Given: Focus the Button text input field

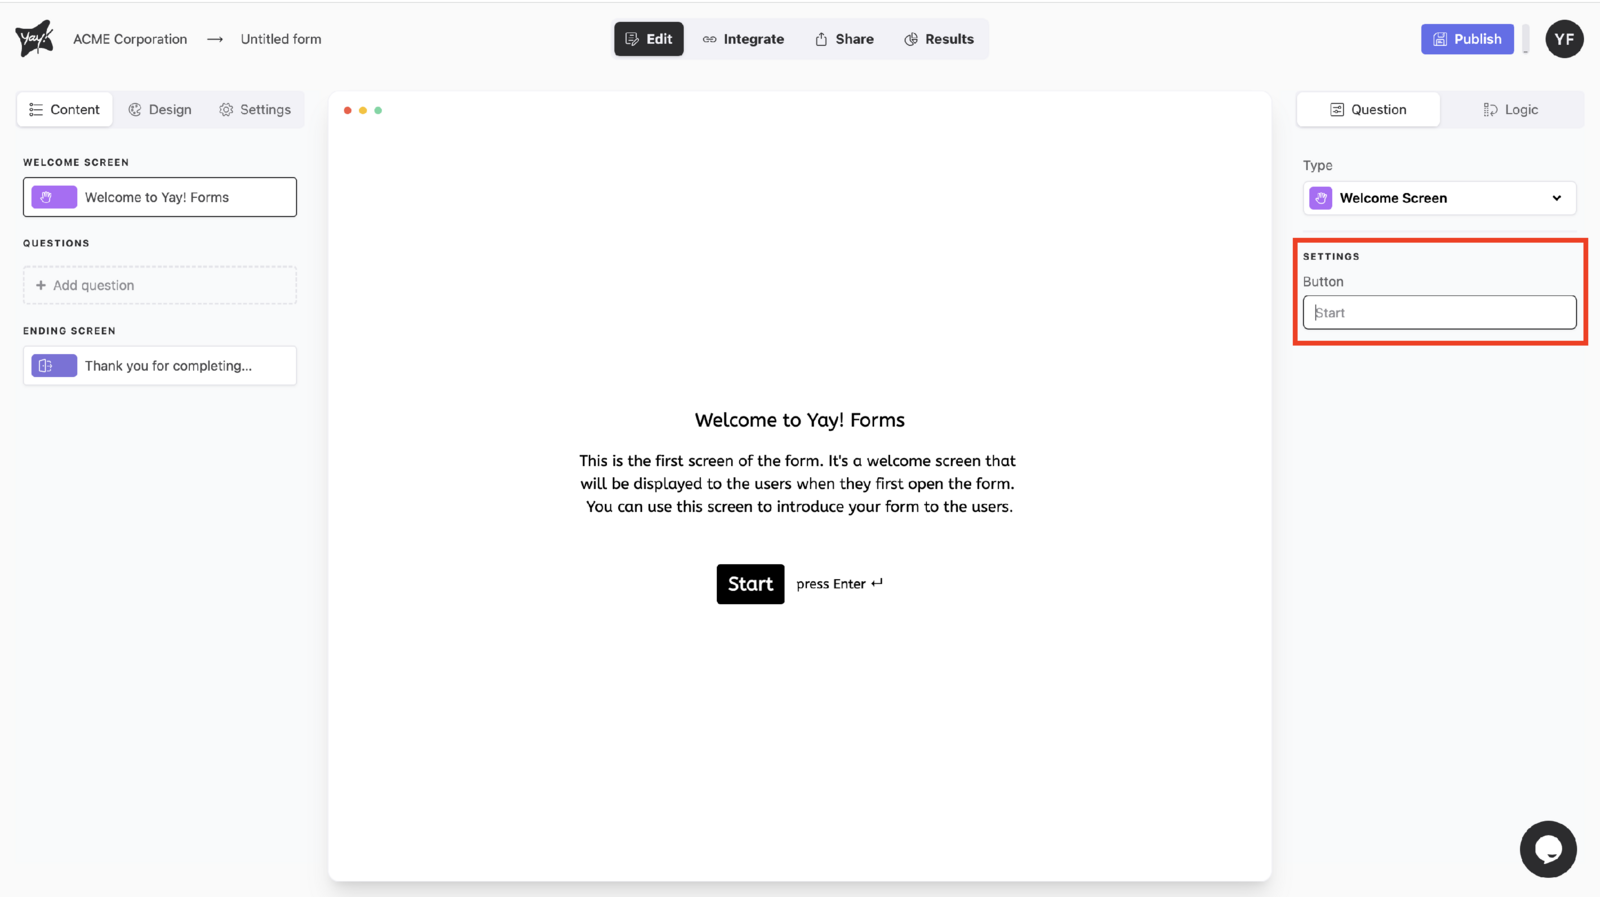Looking at the screenshot, I should [1439, 313].
